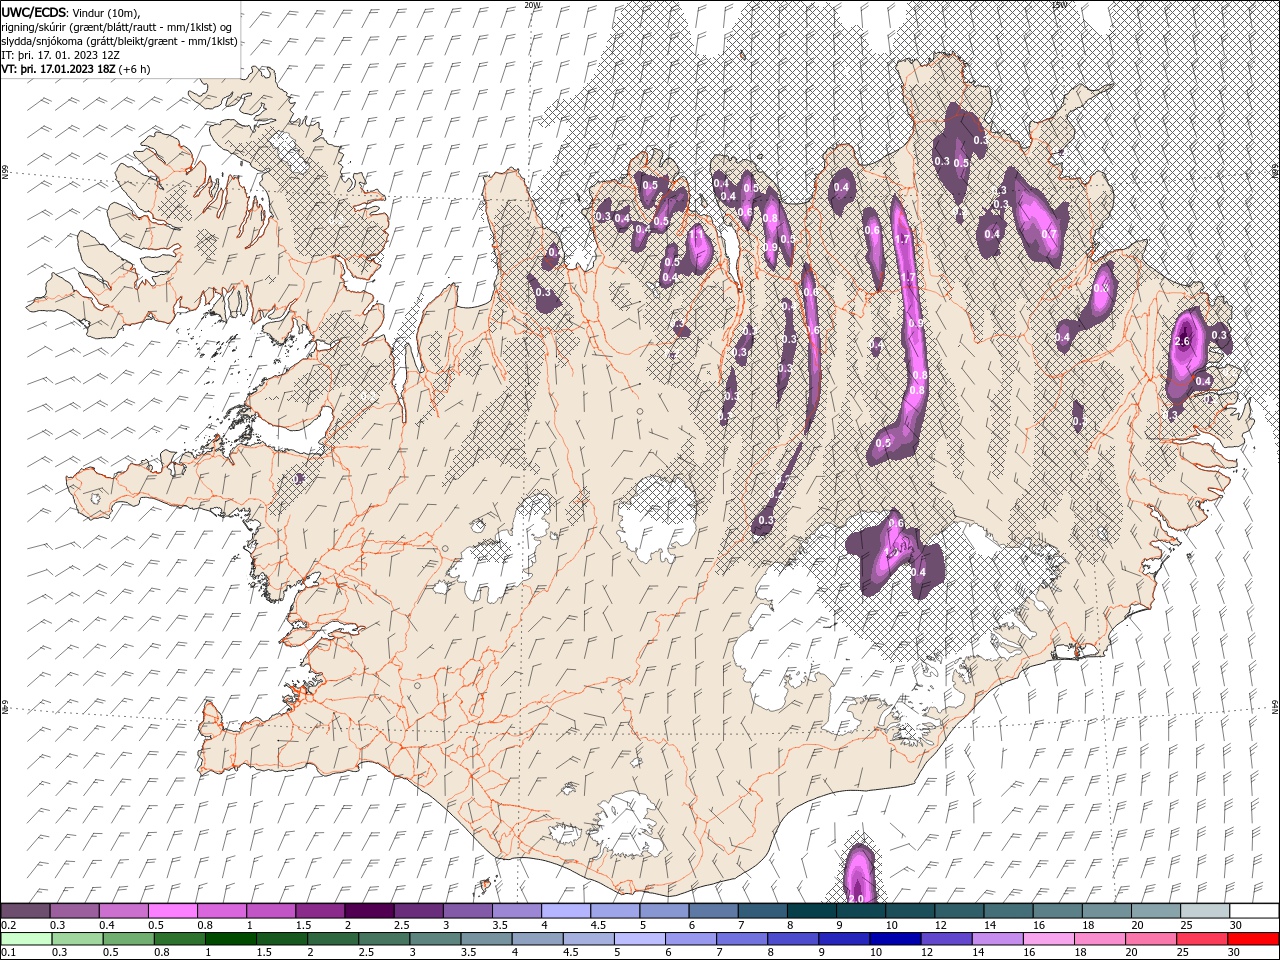Click the snow legend swatch for 20–25 mm
Image resolution: width=1280 pixels, height=960 pixels.
(x=1155, y=911)
